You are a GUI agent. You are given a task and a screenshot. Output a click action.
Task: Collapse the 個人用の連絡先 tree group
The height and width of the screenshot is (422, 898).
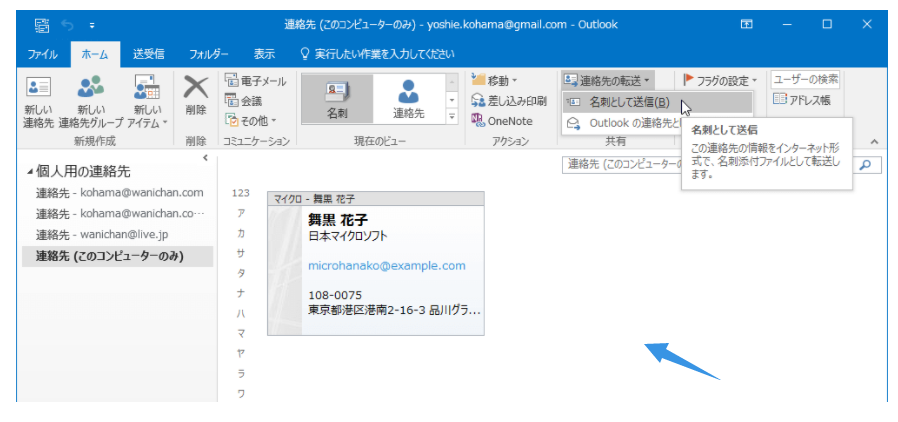click(x=30, y=172)
